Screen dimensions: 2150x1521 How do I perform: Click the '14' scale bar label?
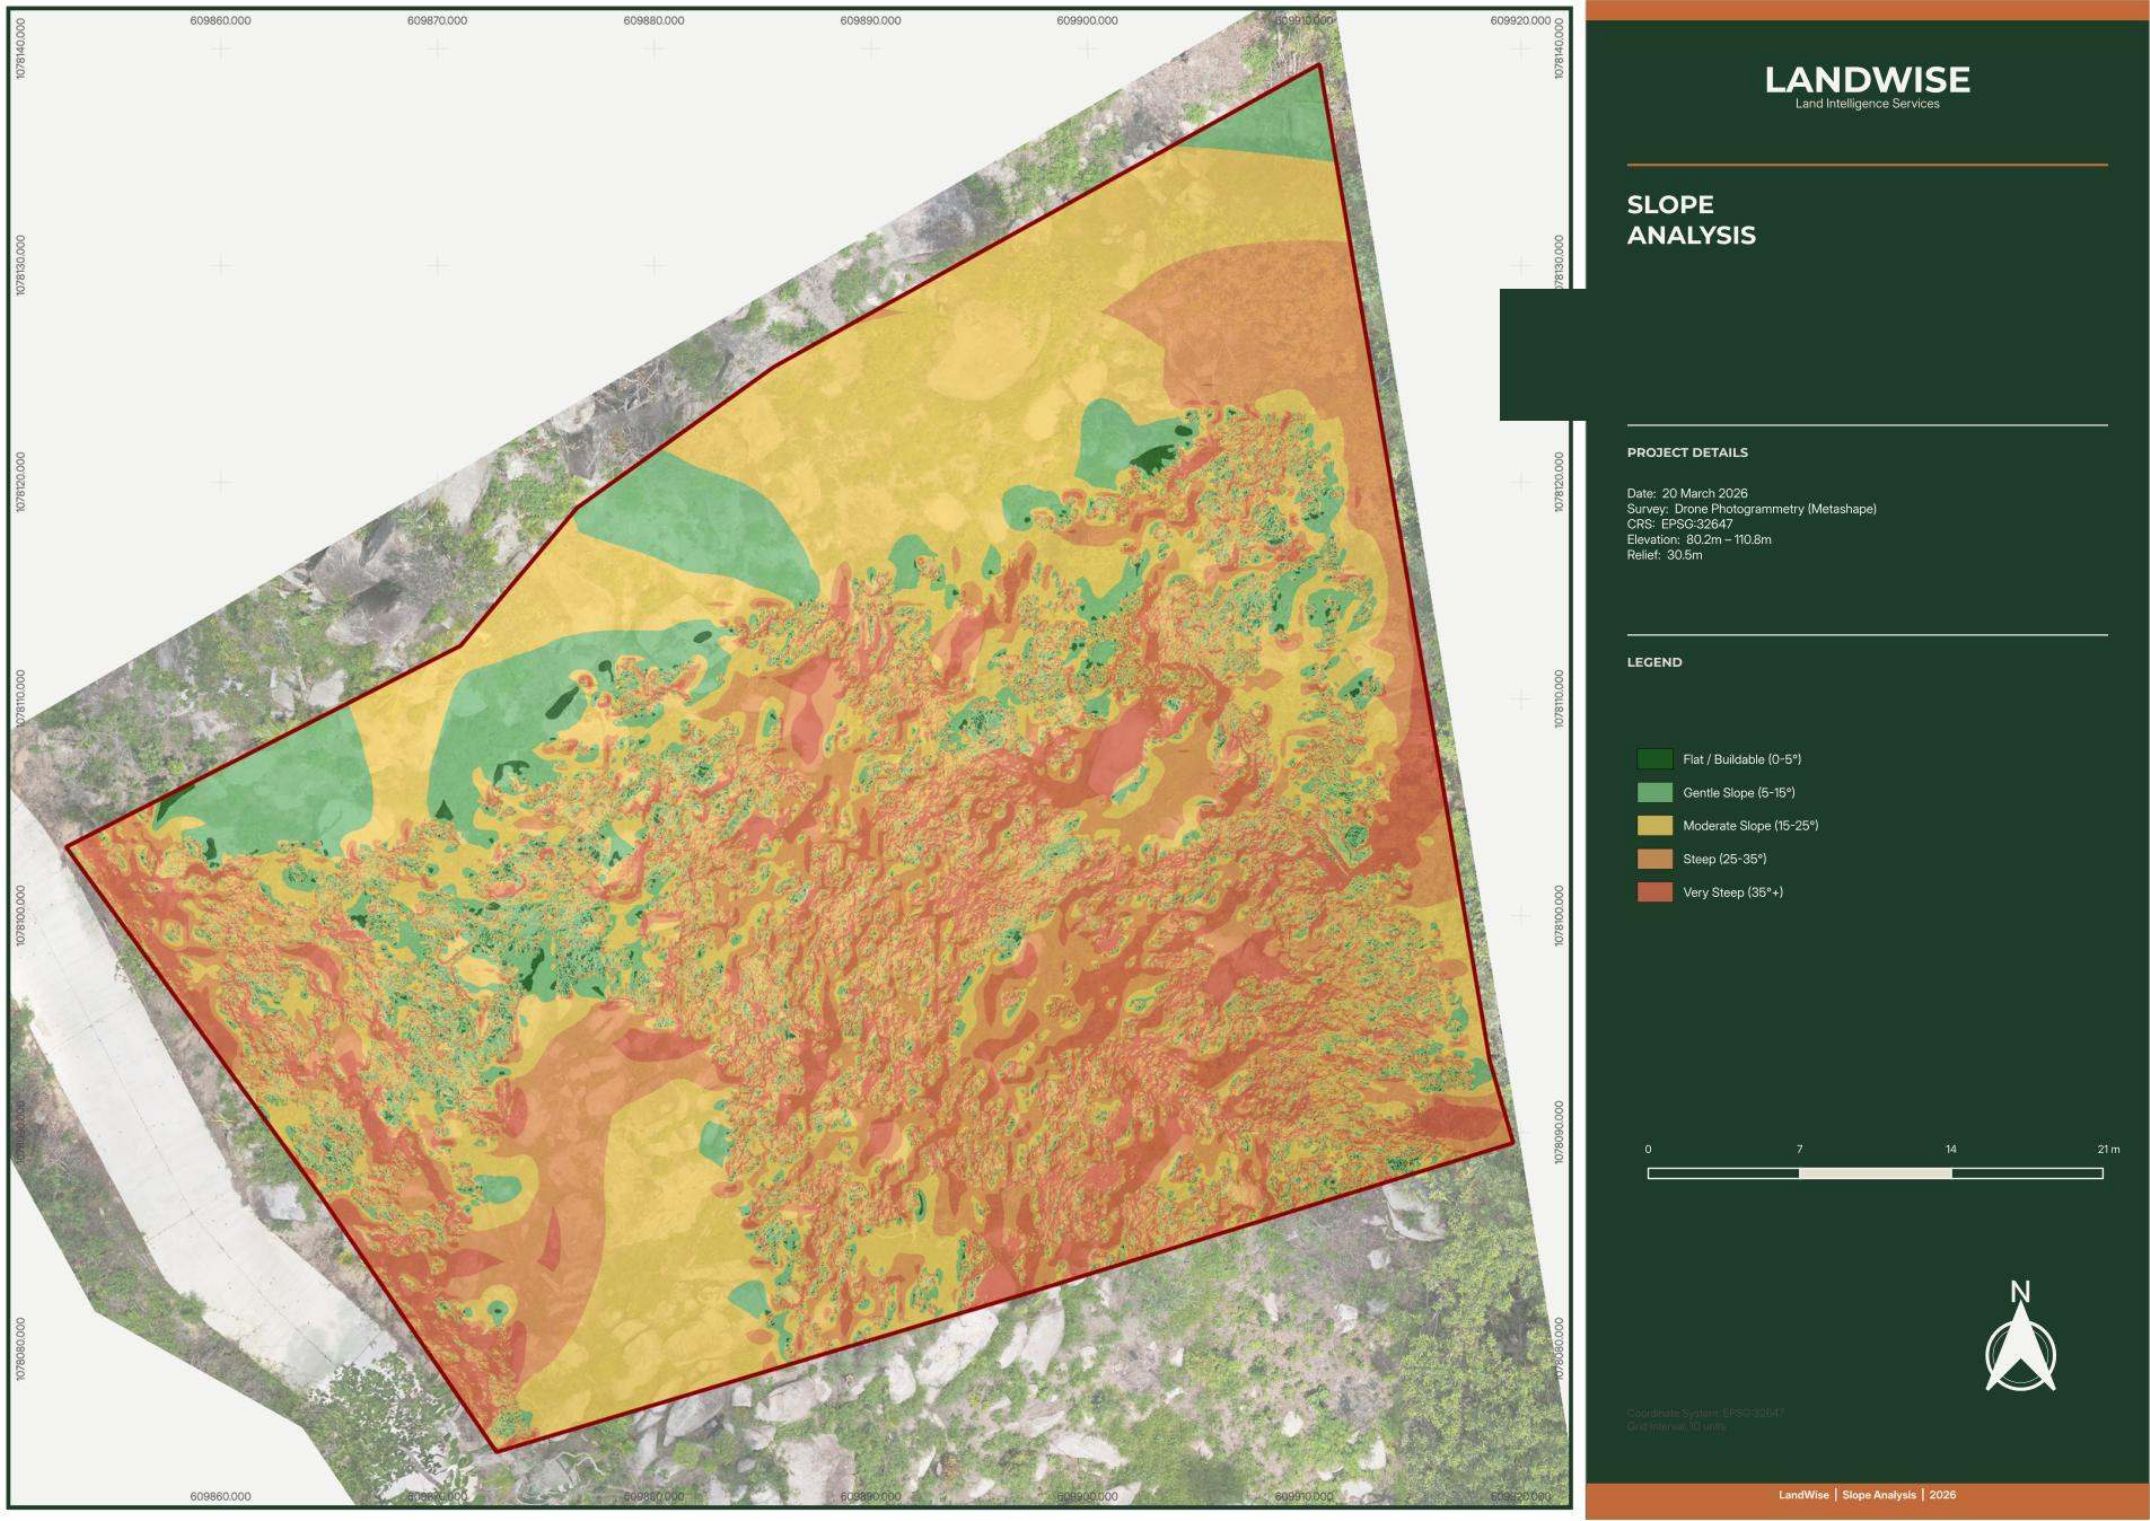point(1951,1149)
